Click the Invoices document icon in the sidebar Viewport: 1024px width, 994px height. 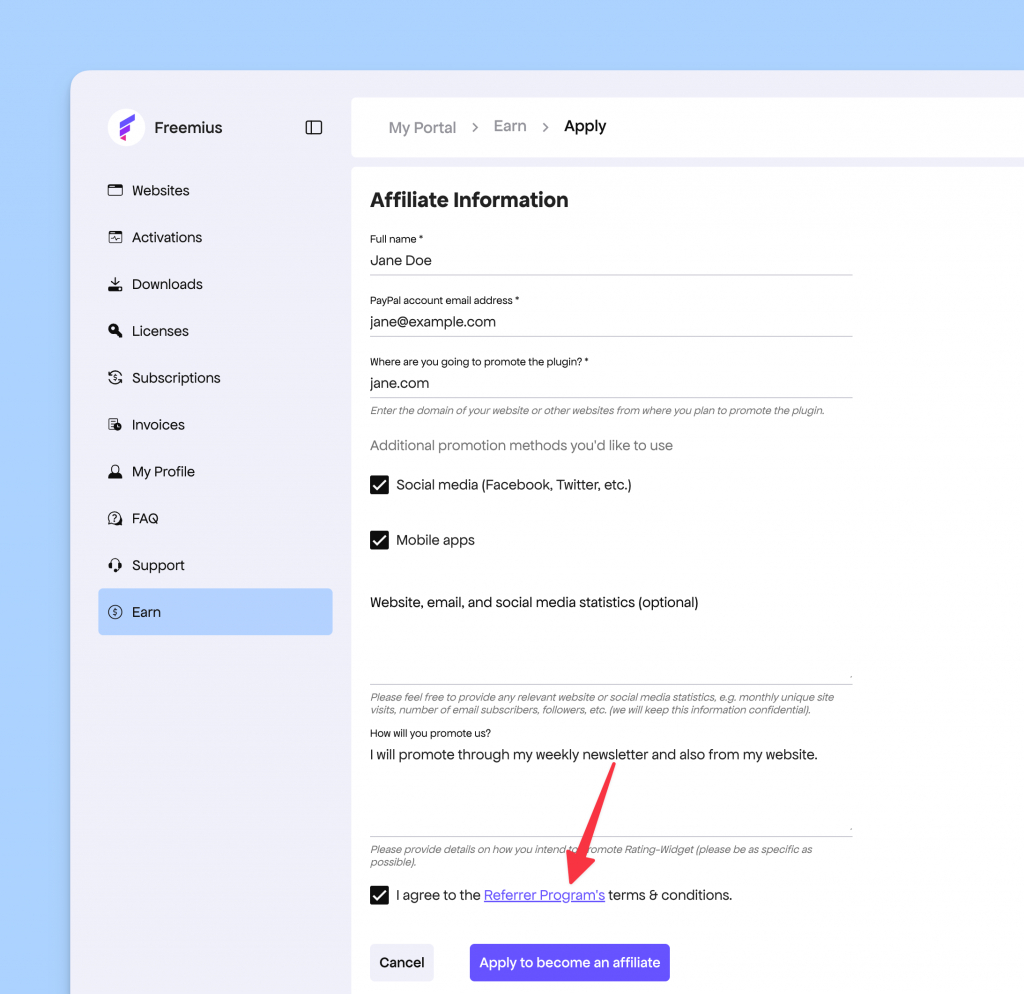pos(115,425)
